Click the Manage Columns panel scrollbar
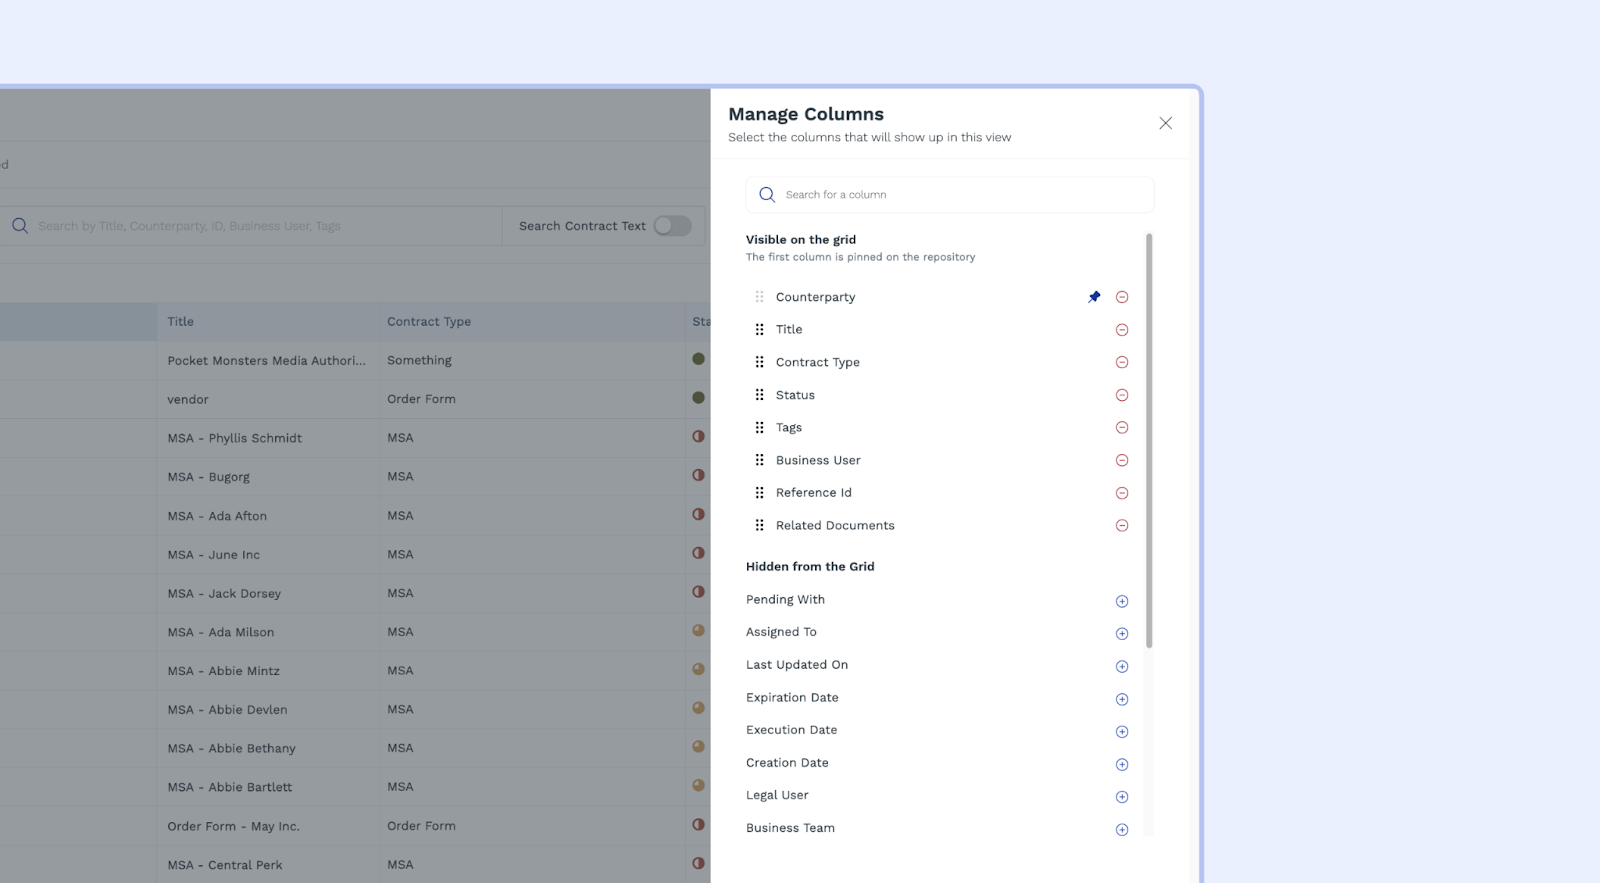This screenshot has width=1600, height=883. click(1149, 440)
